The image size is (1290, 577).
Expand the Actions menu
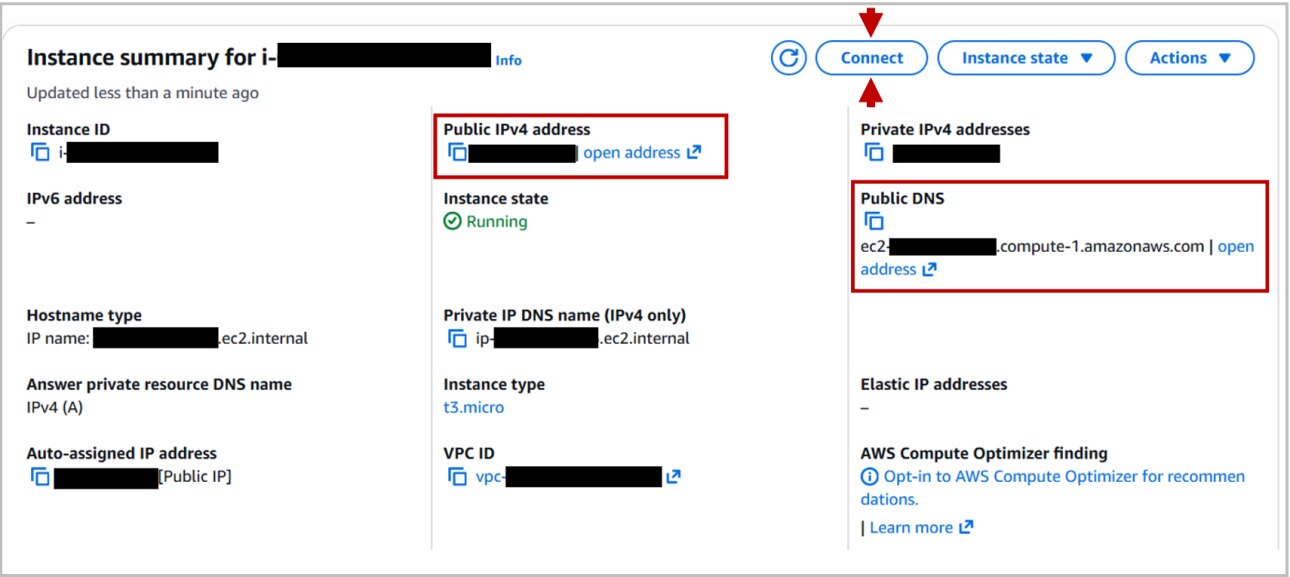coord(1189,57)
